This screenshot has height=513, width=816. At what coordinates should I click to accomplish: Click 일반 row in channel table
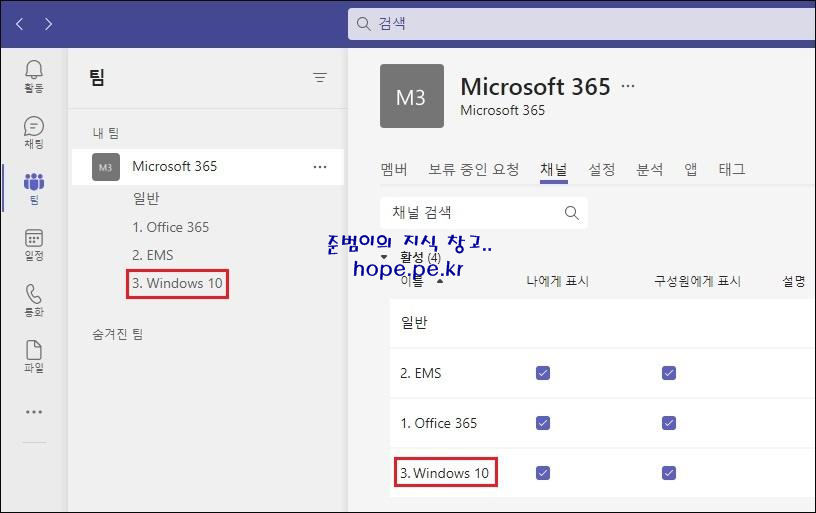[x=602, y=323]
